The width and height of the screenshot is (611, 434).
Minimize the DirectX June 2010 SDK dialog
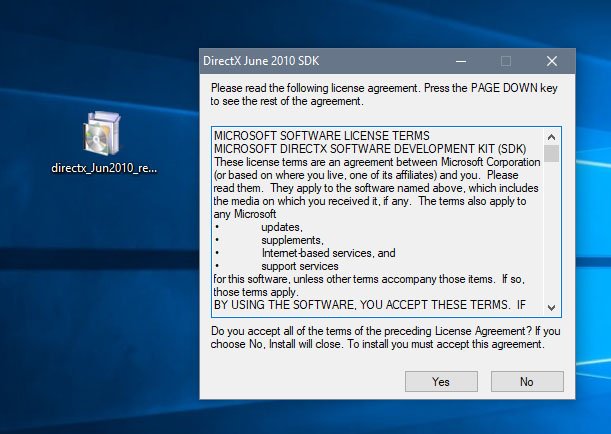click(461, 61)
